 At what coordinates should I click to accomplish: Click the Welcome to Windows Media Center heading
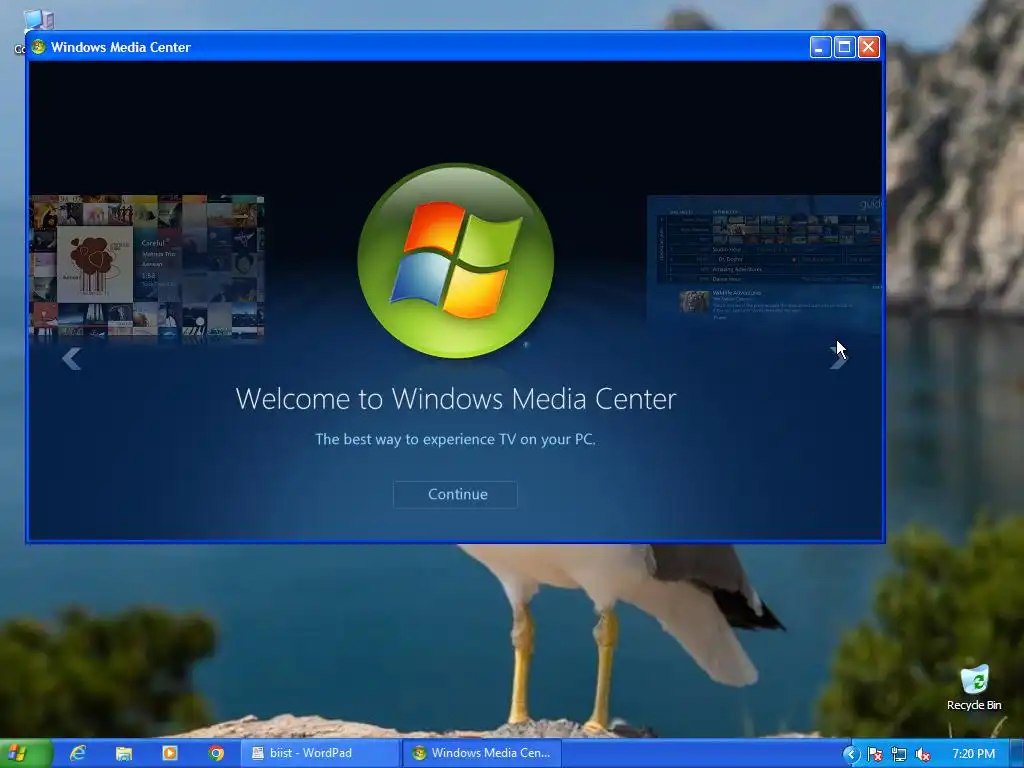(456, 398)
